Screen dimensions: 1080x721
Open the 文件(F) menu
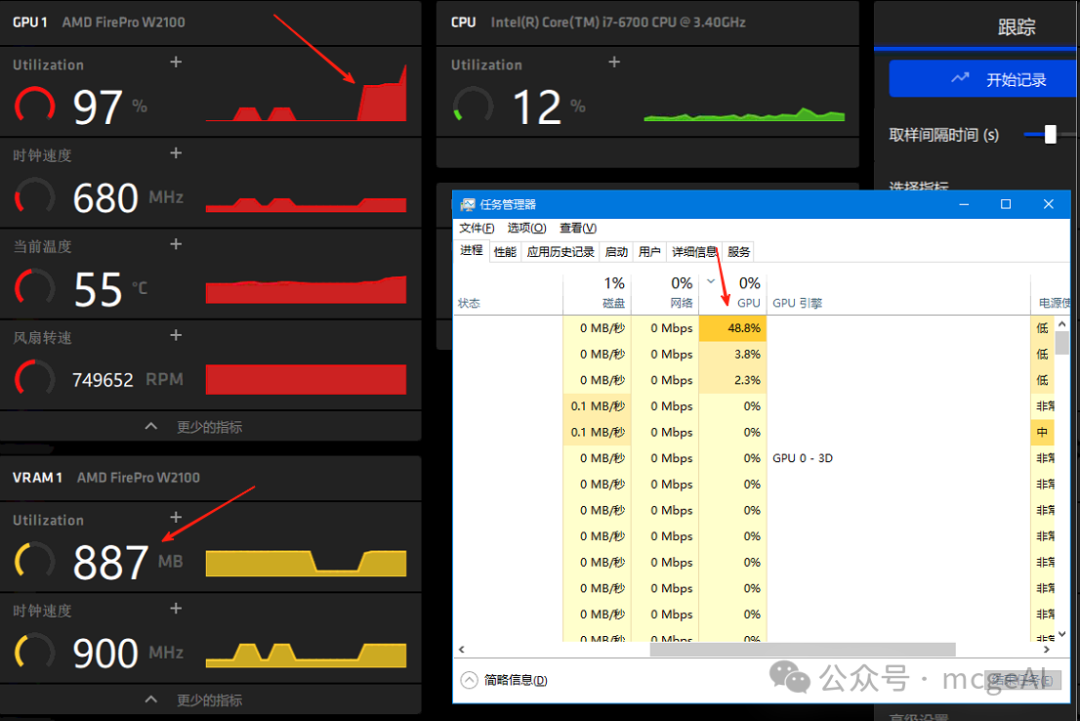tap(477, 228)
